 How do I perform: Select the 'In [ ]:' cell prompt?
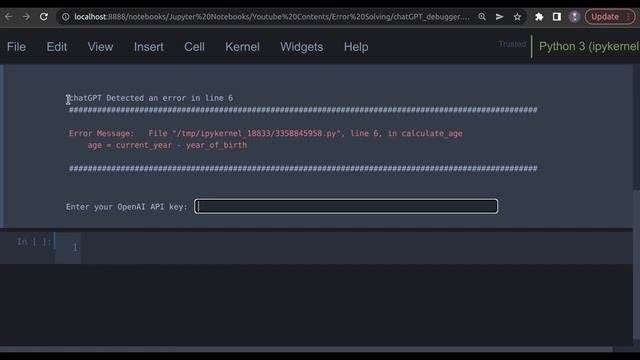34,242
